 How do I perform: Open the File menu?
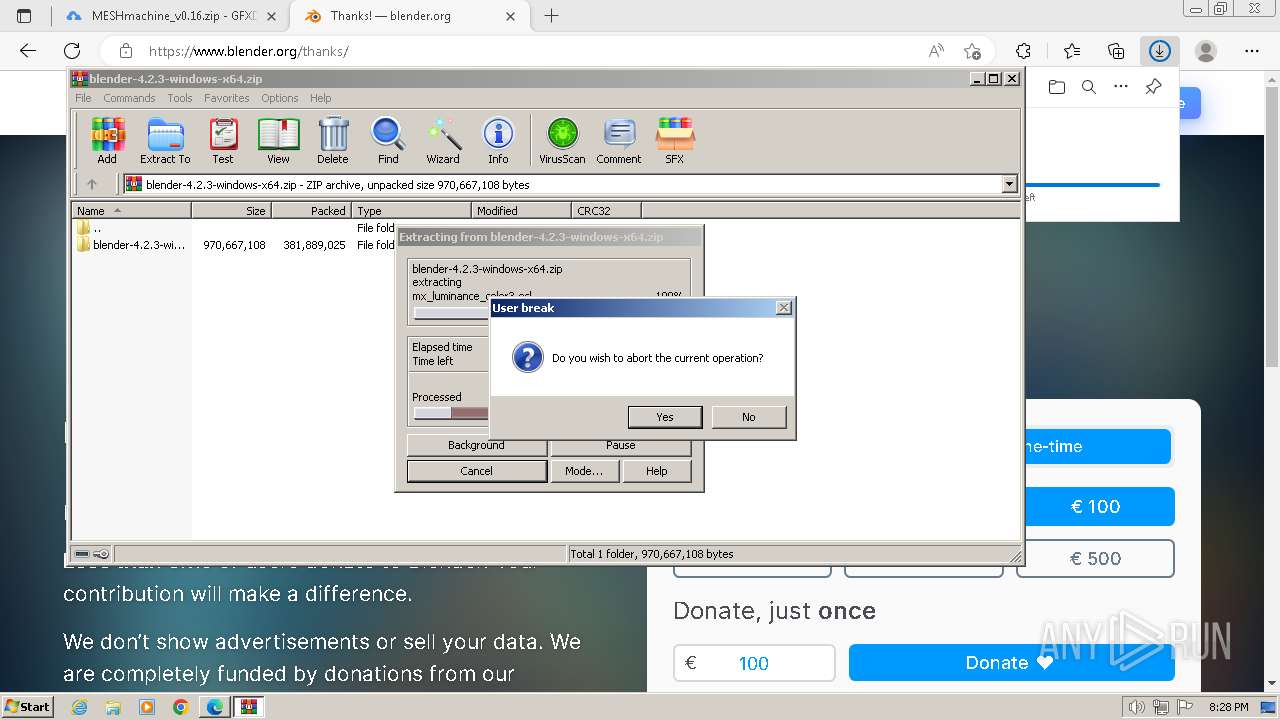(x=83, y=98)
